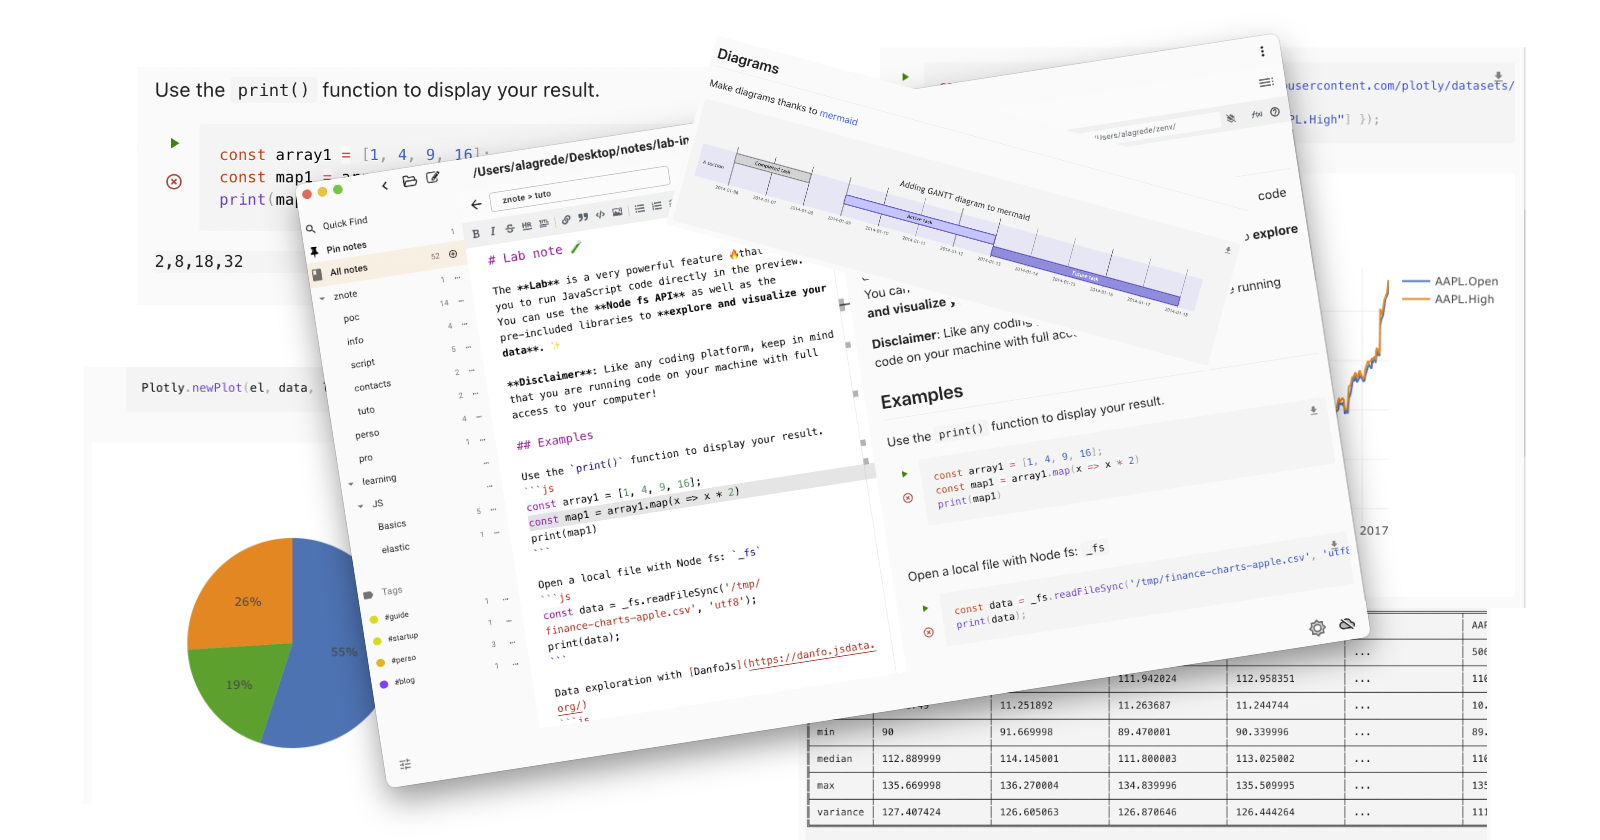Image resolution: width=1600 pixels, height=840 pixels.
Task: Open Quick Find in sidebar
Action: (345, 223)
